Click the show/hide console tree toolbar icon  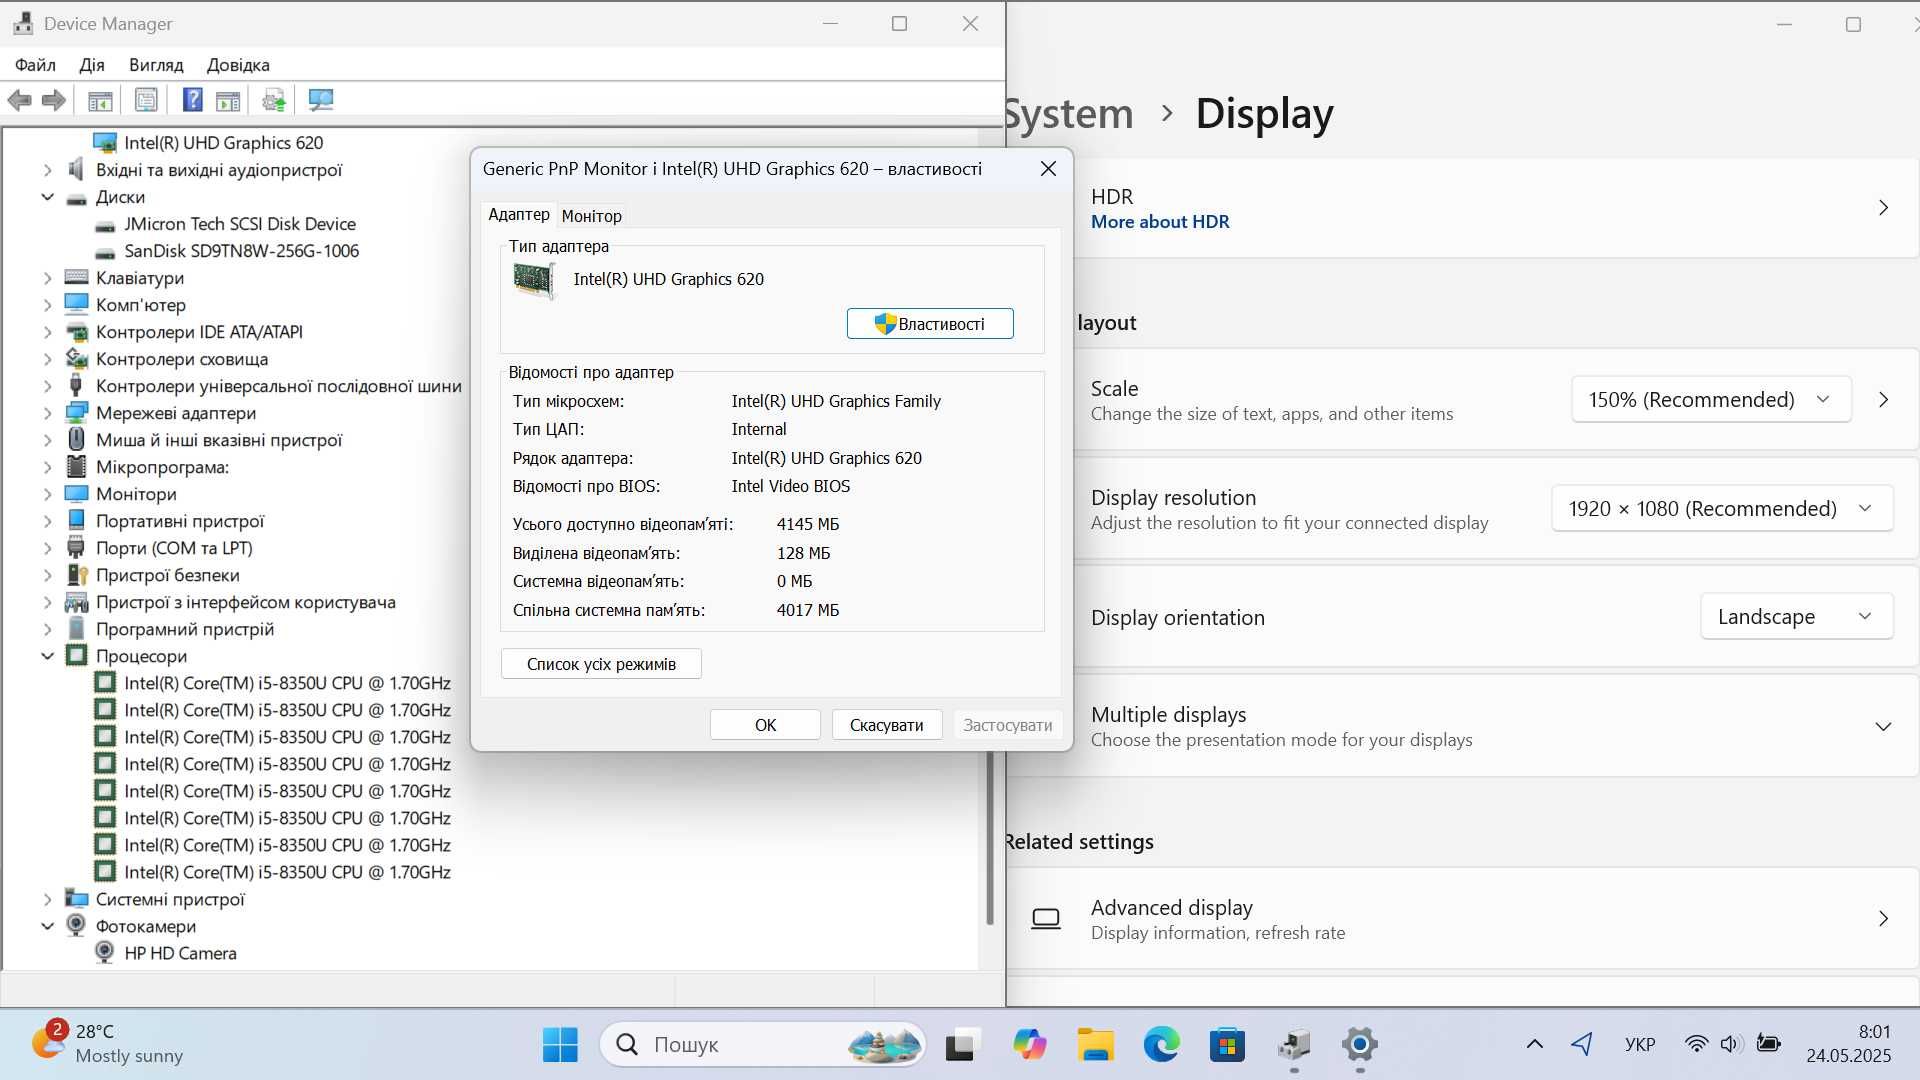(100, 100)
